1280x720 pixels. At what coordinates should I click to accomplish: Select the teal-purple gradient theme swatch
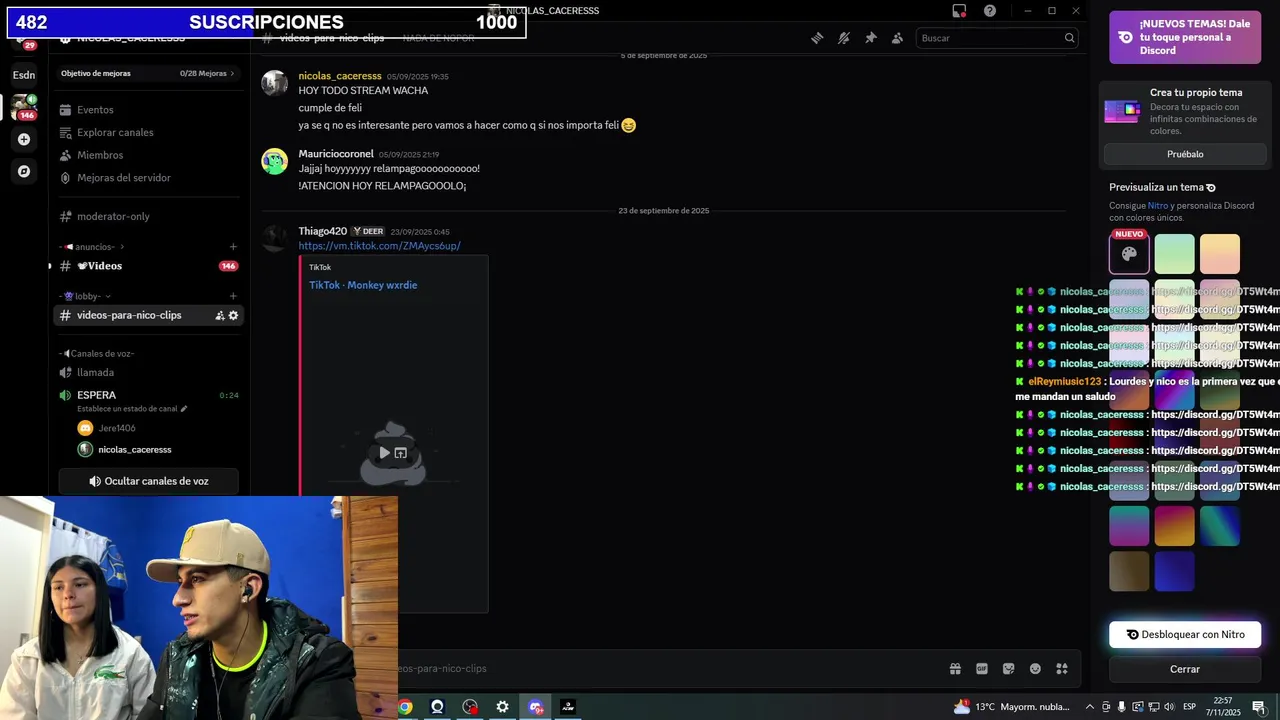click(1129, 526)
